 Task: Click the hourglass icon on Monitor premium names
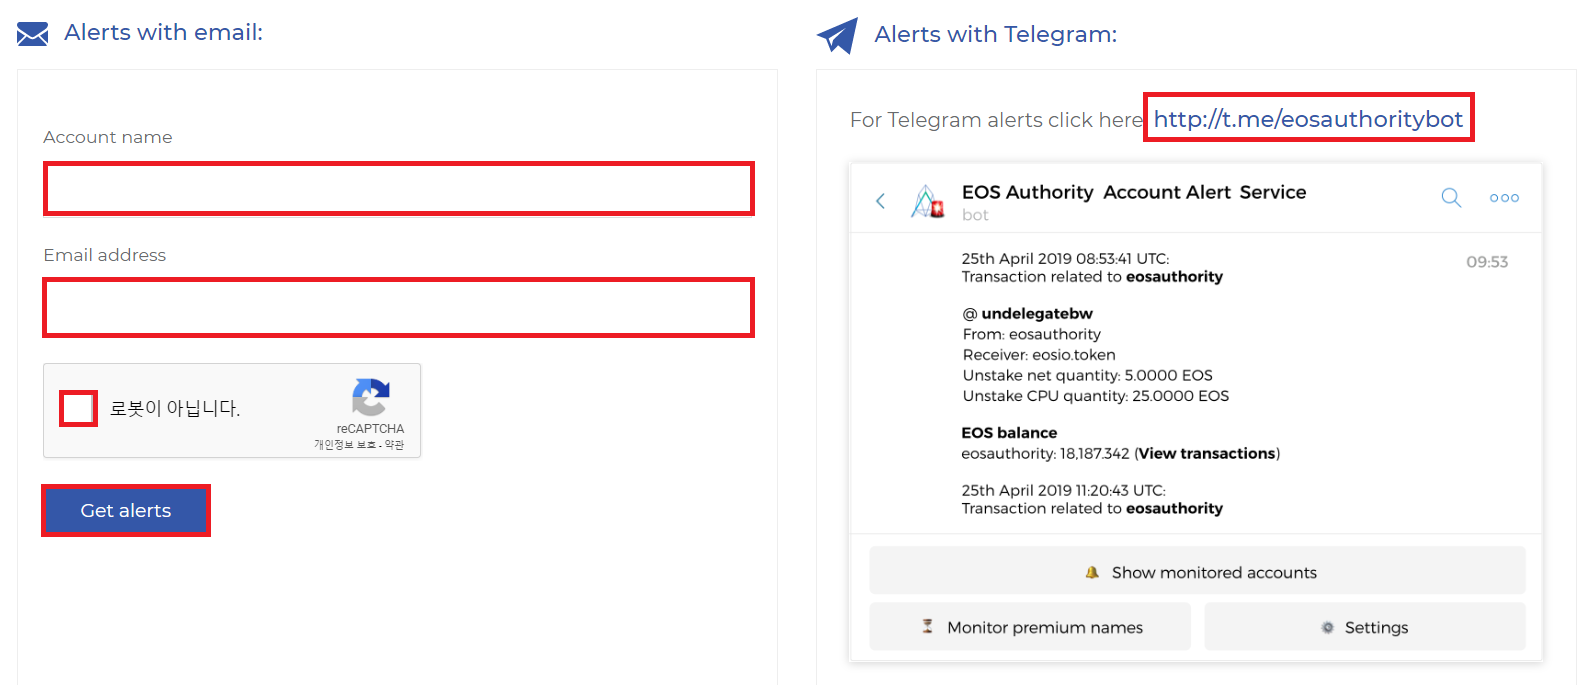(927, 626)
